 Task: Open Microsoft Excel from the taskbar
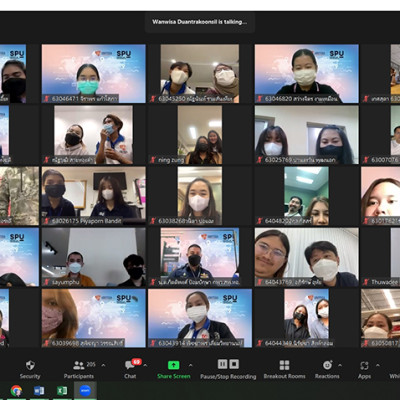(62, 390)
